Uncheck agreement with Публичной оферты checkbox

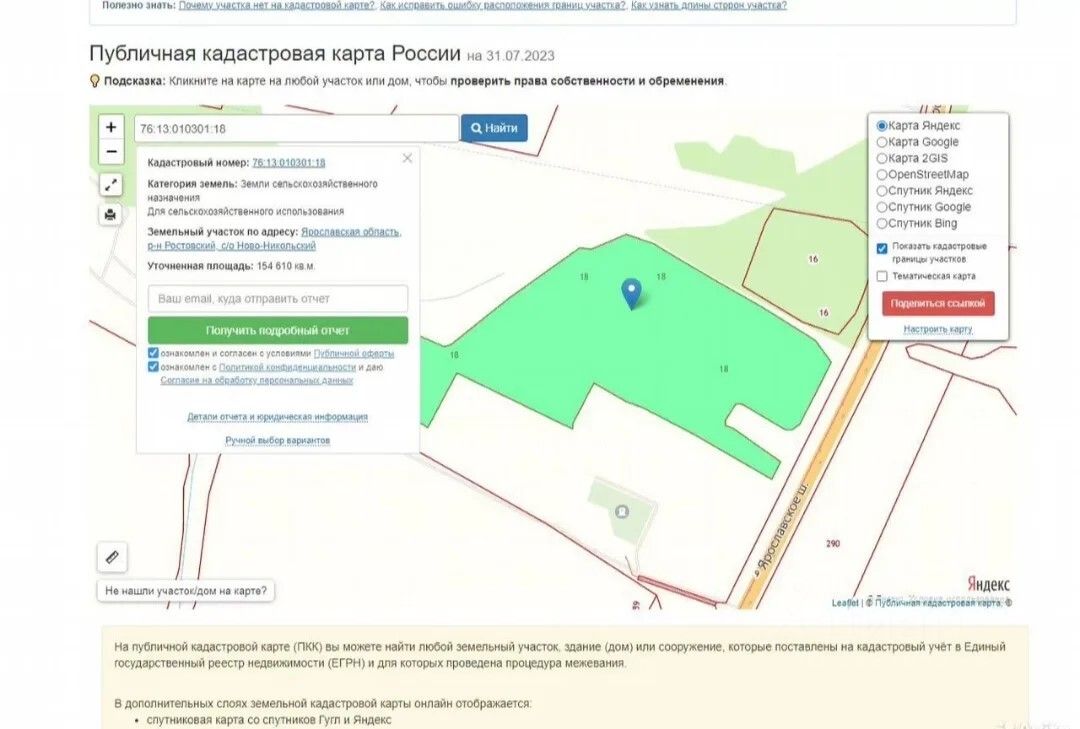pos(153,353)
